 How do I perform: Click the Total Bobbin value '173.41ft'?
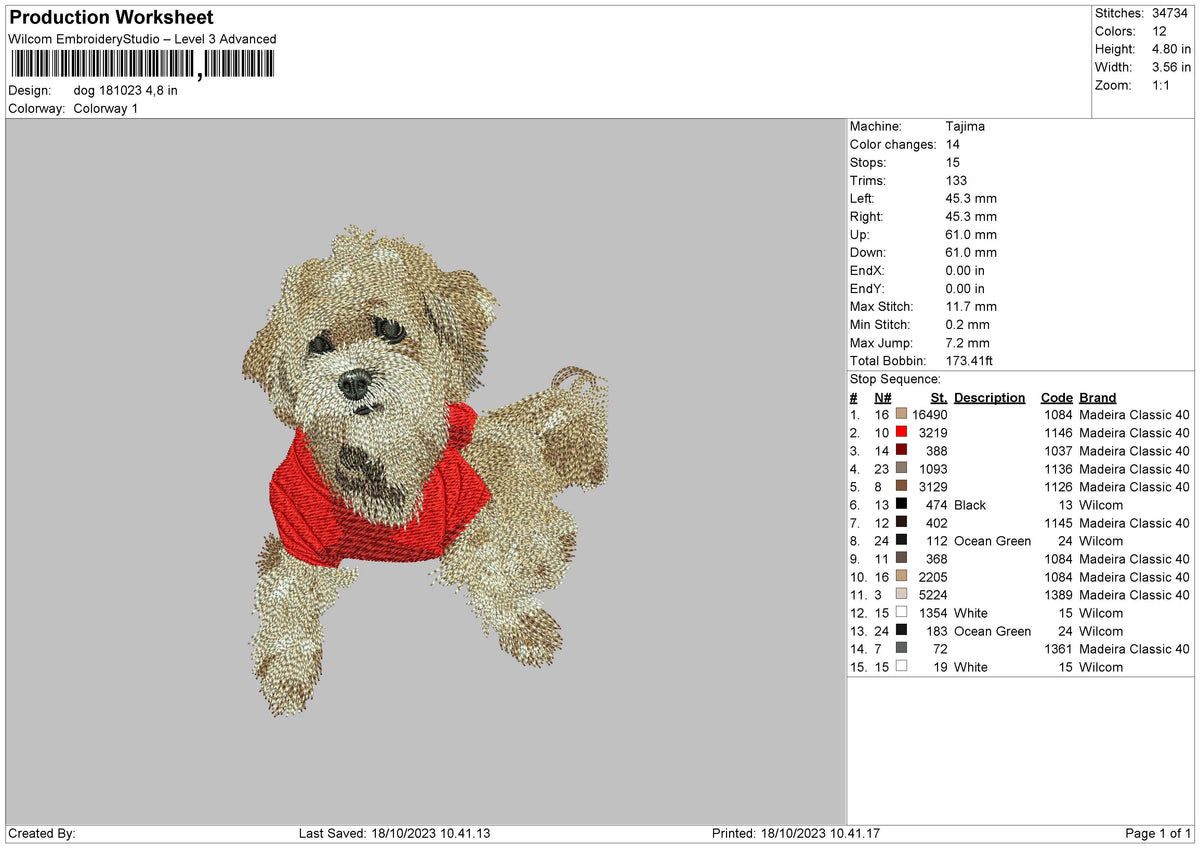(969, 361)
